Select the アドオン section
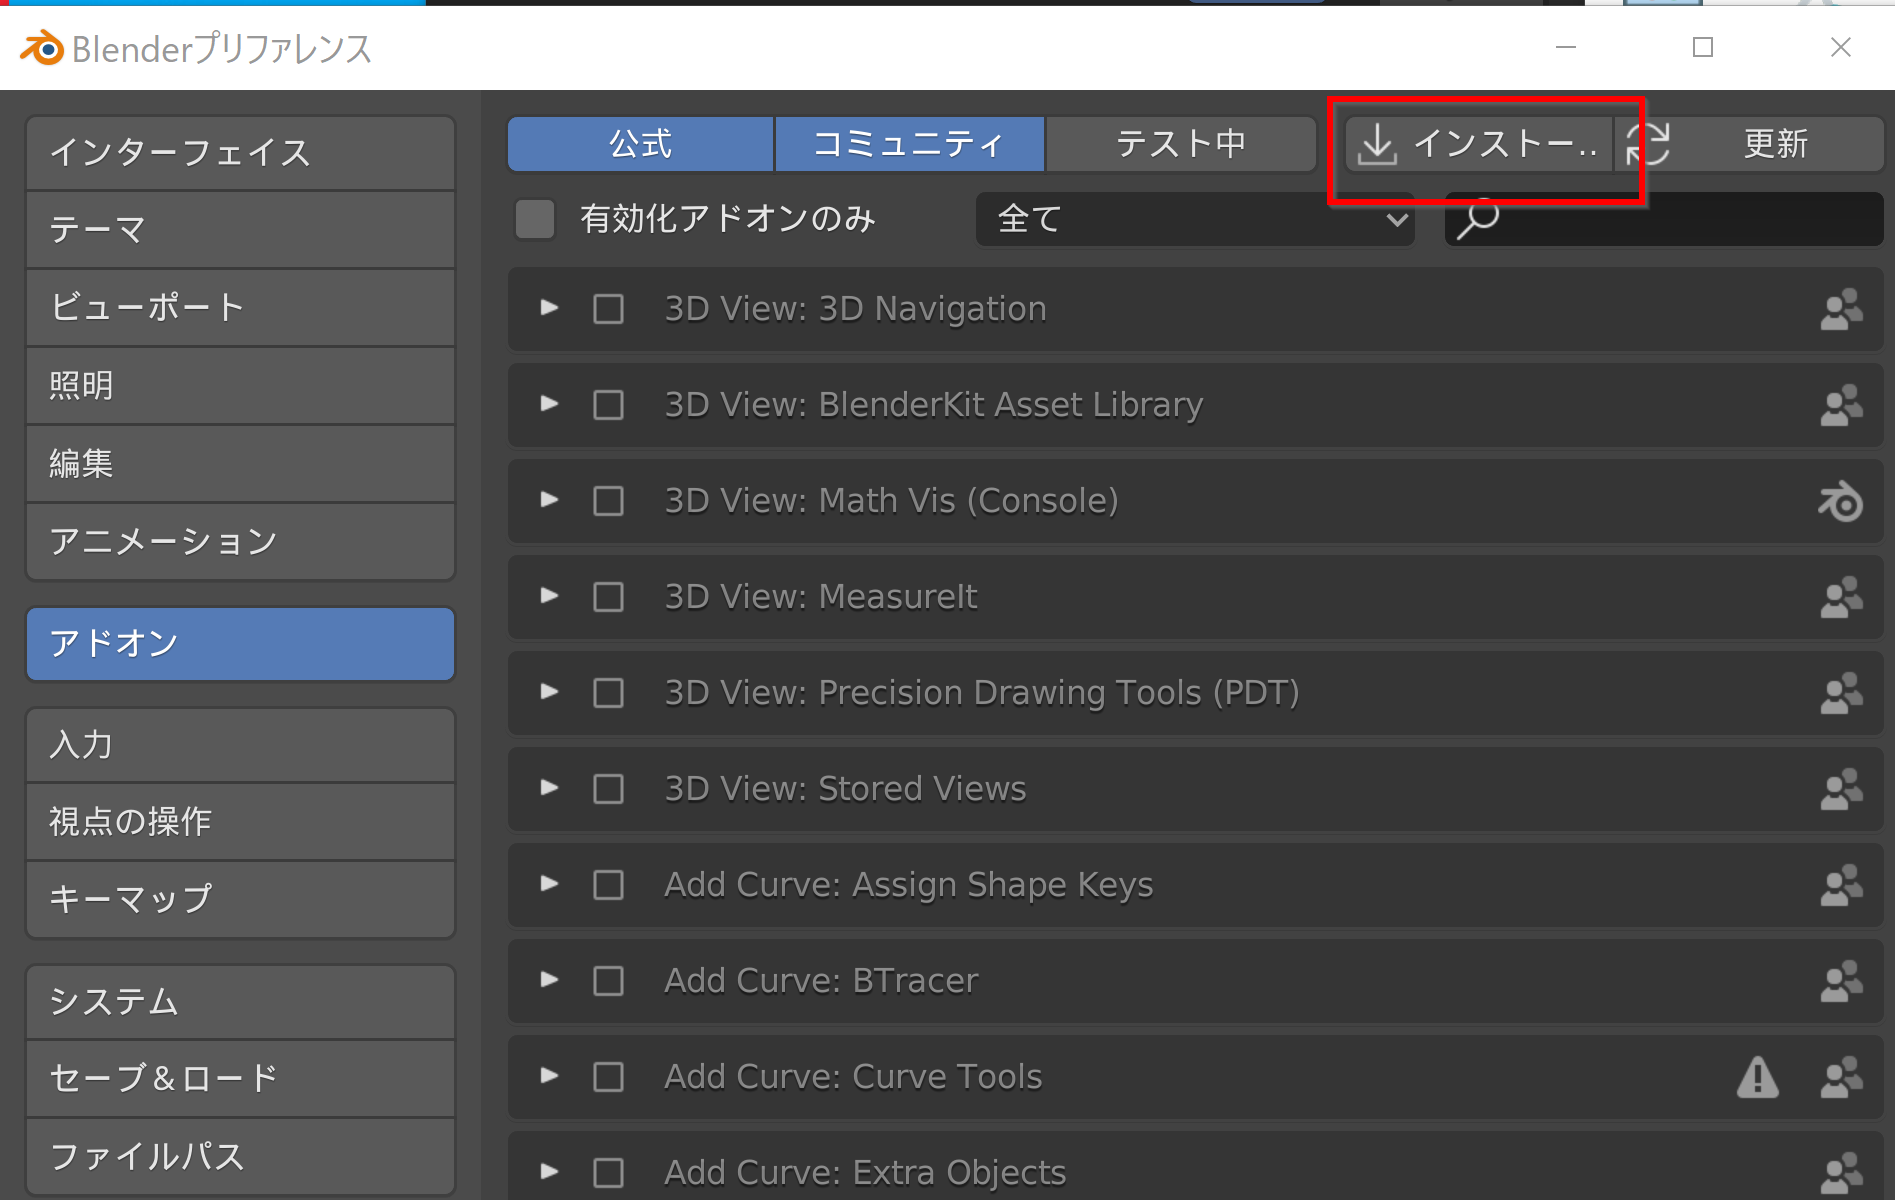Image resolution: width=1895 pixels, height=1200 pixels. (241, 644)
